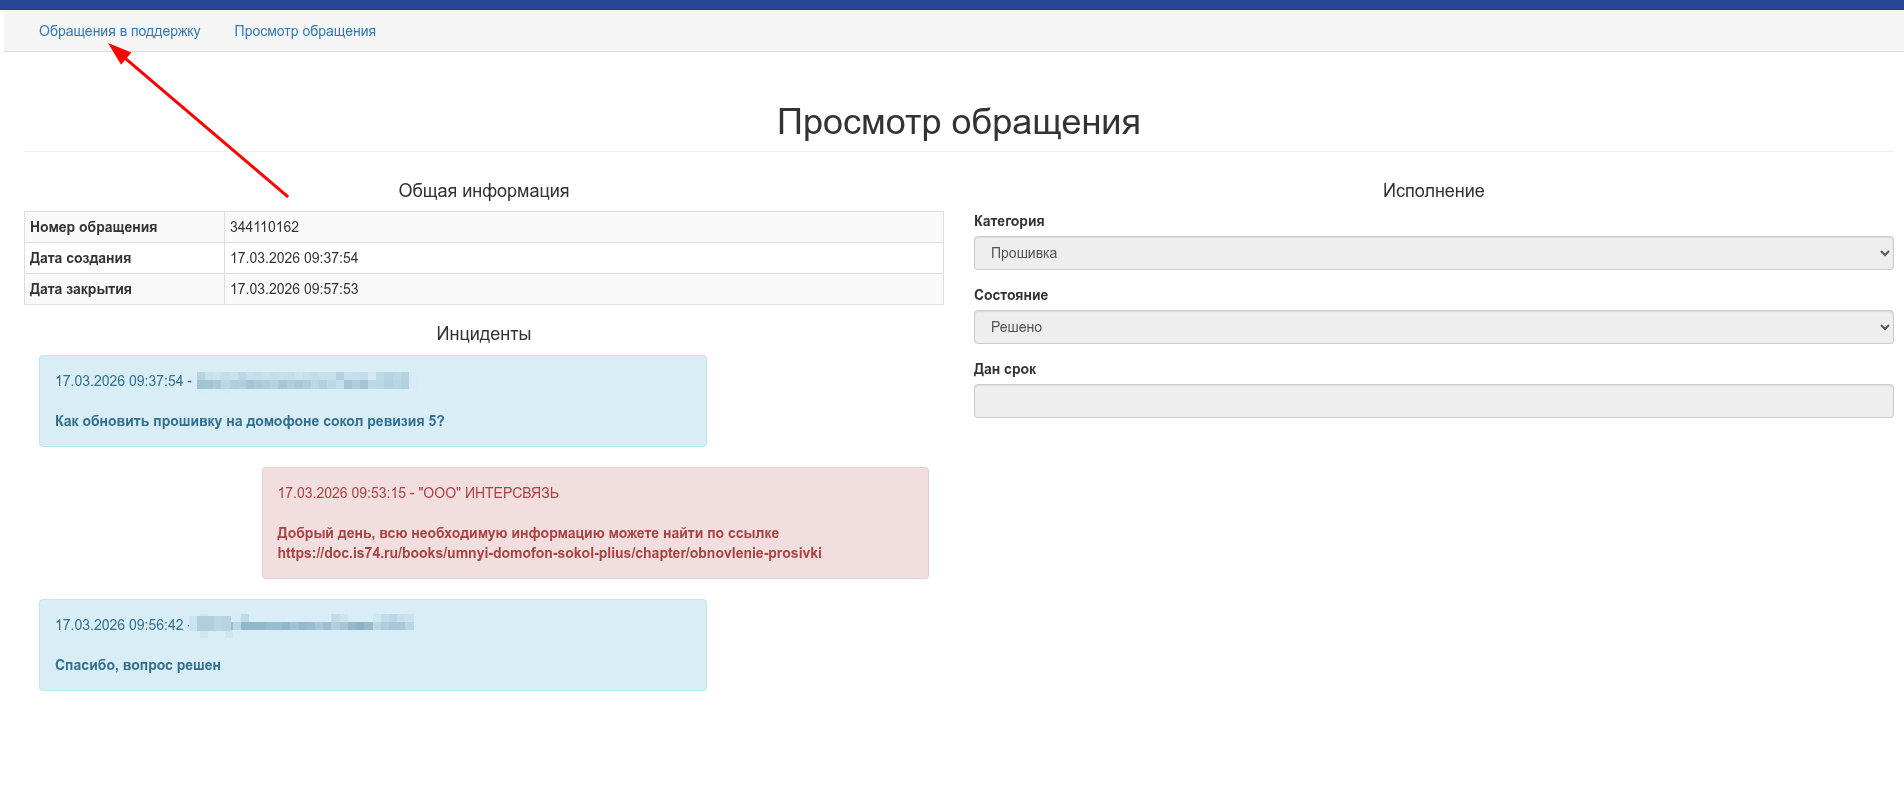Click the Спасибо, вопрос решен message text
Viewport: 1904px width, 790px height.
138,665
